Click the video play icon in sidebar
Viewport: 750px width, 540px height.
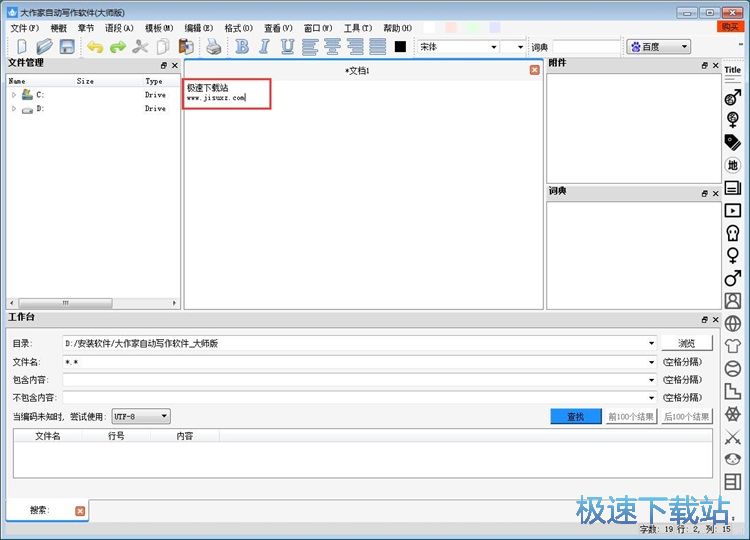pyautogui.click(x=732, y=210)
